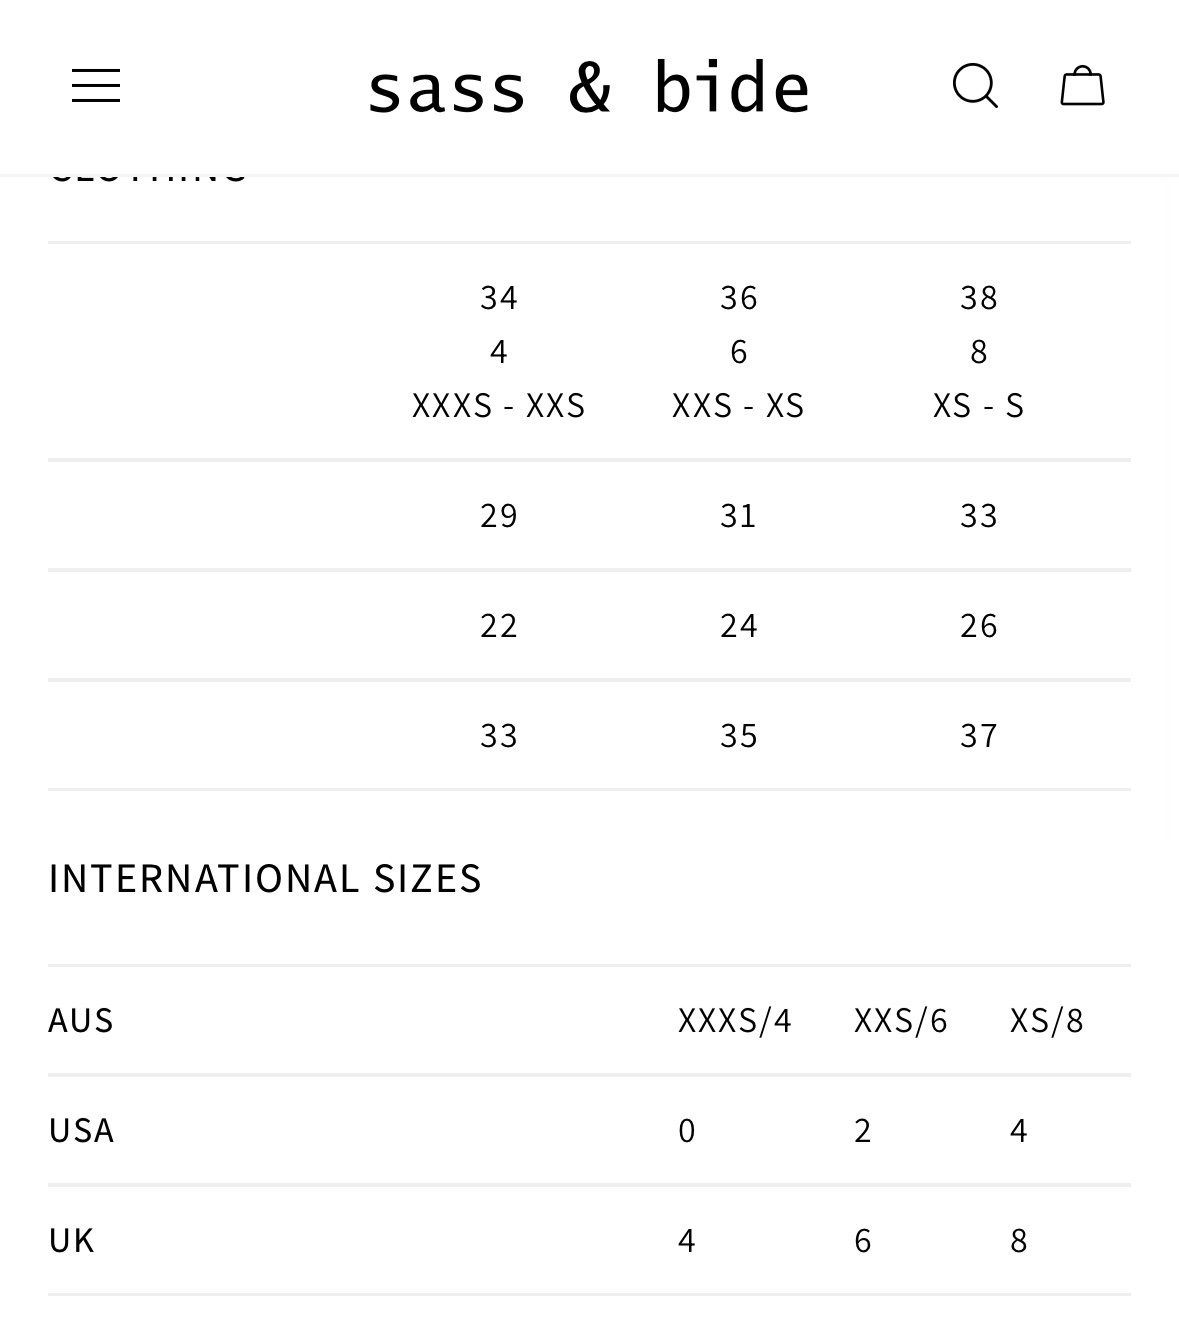
Task: Click the value 37 in the table
Action: click(979, 736)
